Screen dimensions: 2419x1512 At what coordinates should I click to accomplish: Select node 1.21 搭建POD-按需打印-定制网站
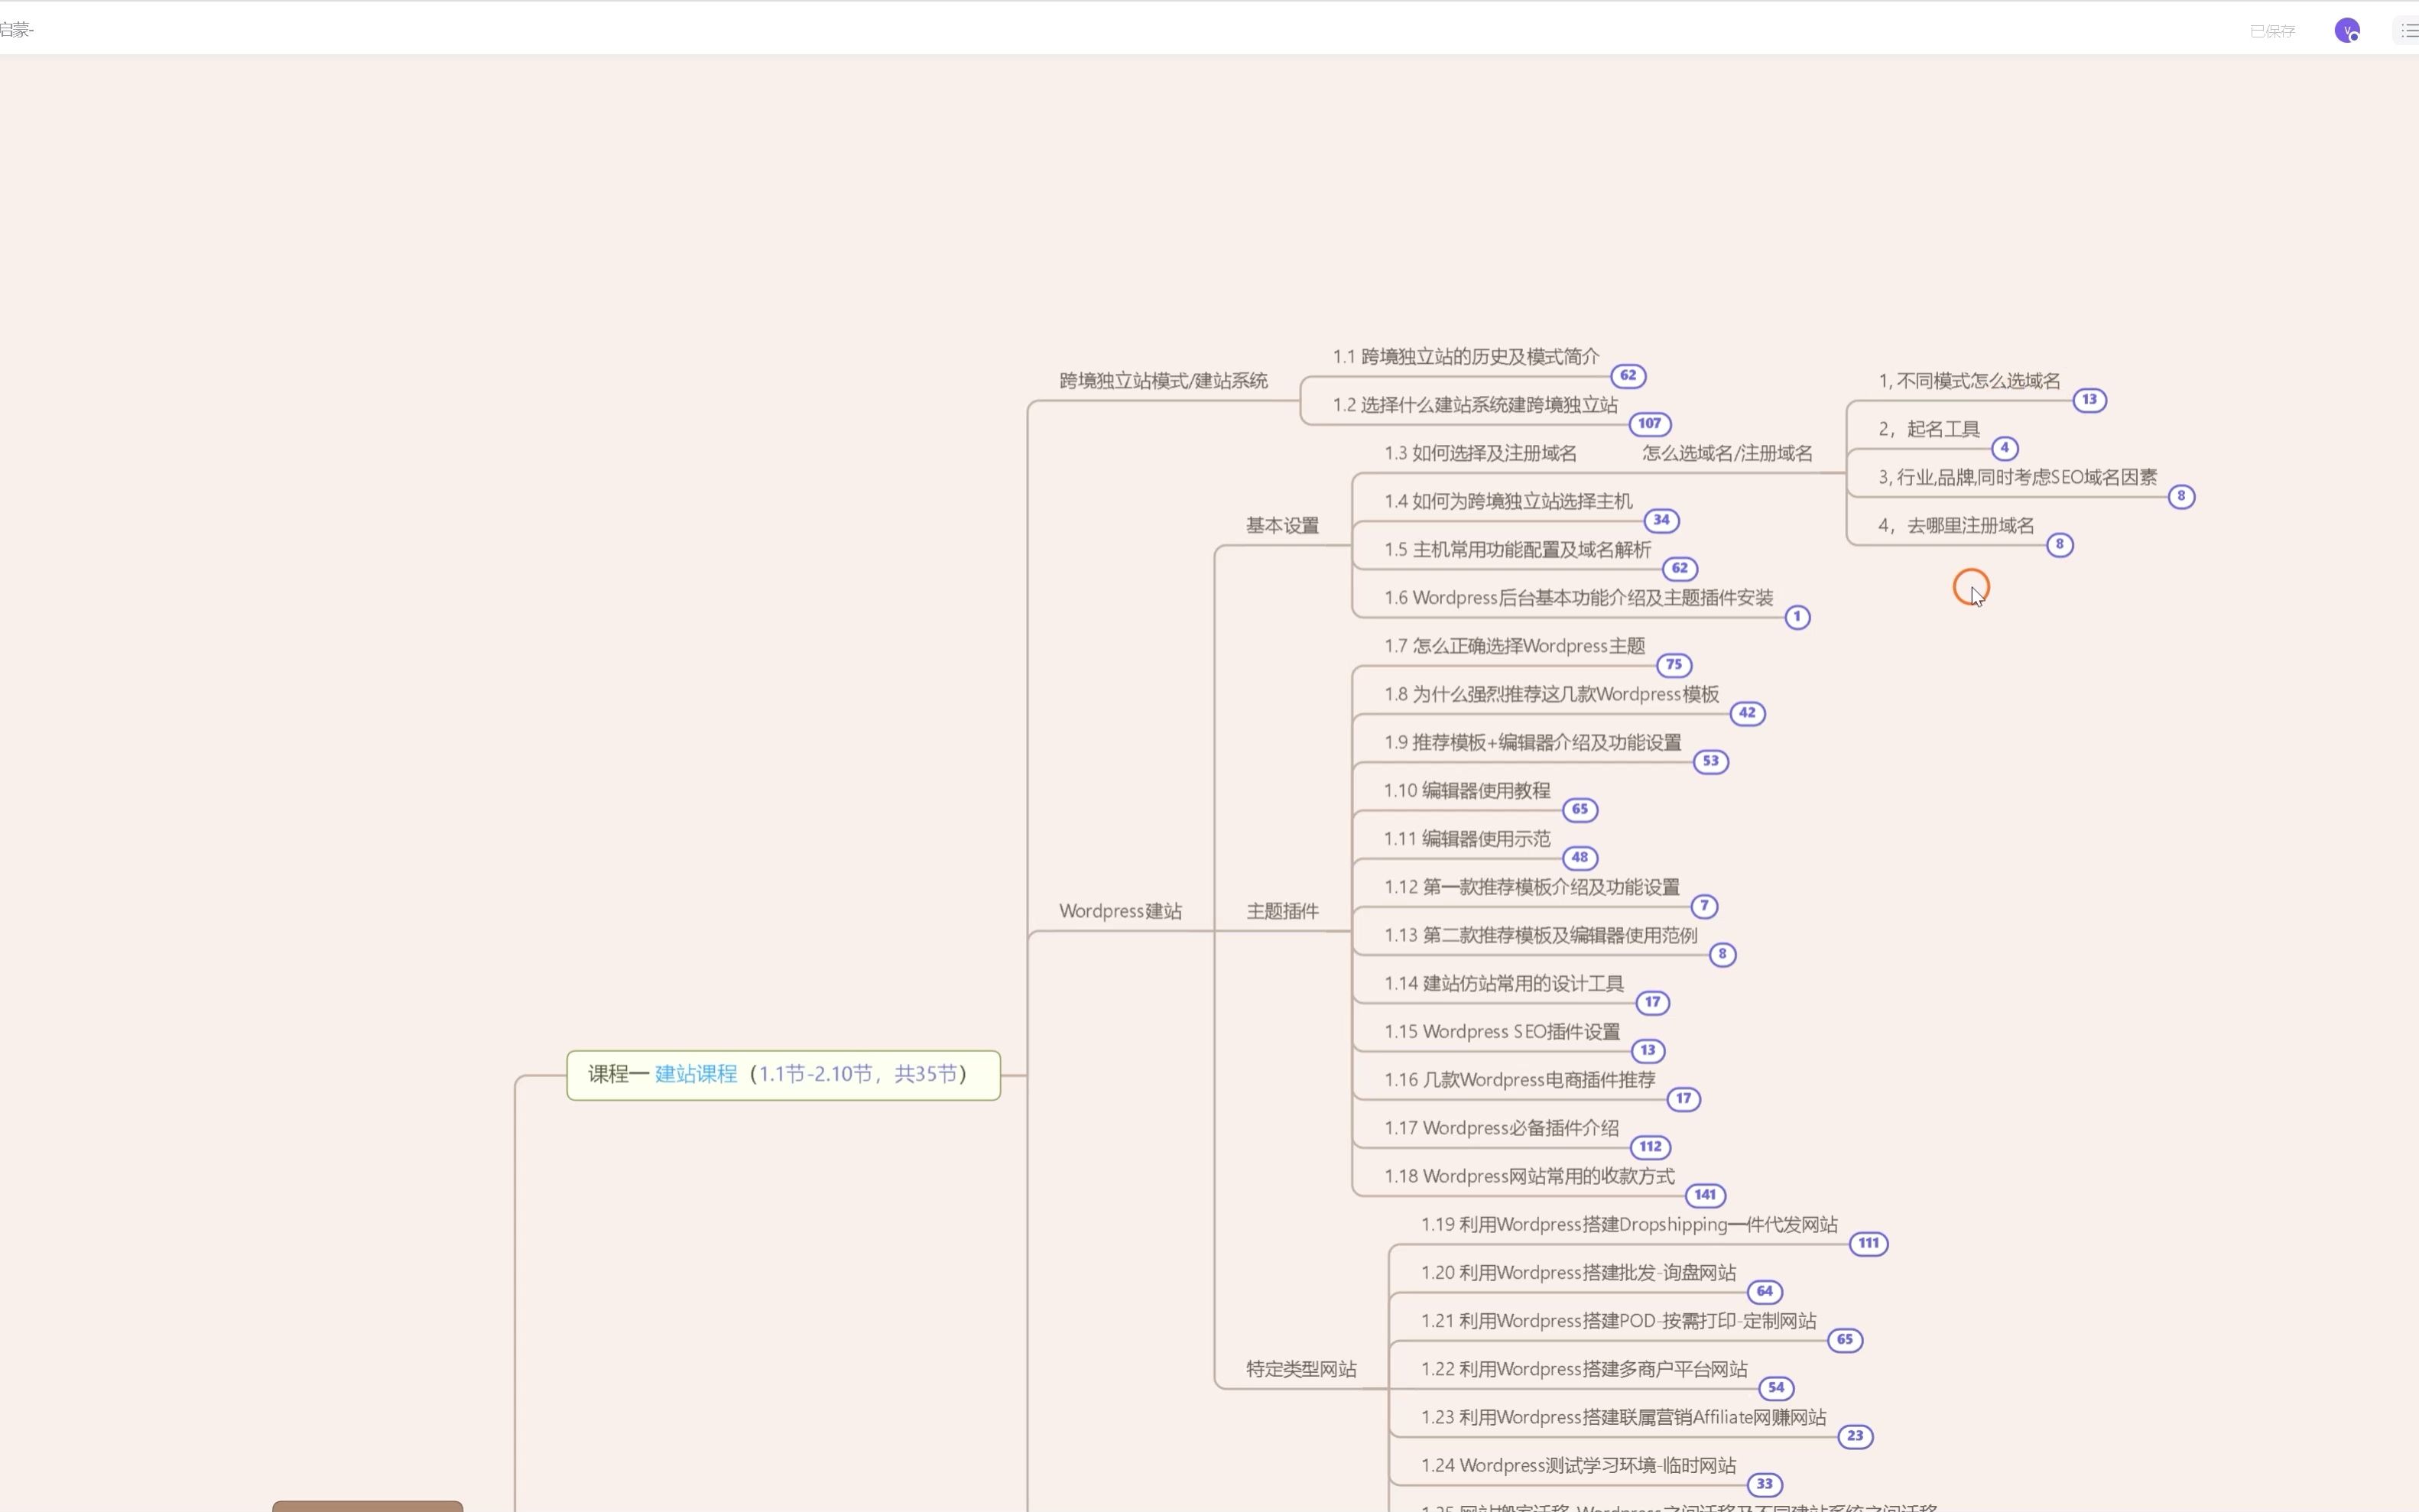(1618, 1321)
